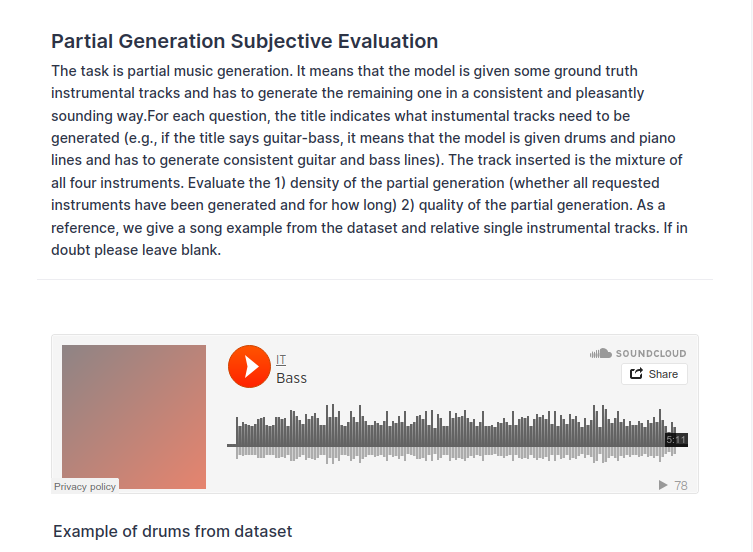Screen dimensions: 753x552
Task: Click the 5:11 track duration label
Action: click(x=676, y=440)
